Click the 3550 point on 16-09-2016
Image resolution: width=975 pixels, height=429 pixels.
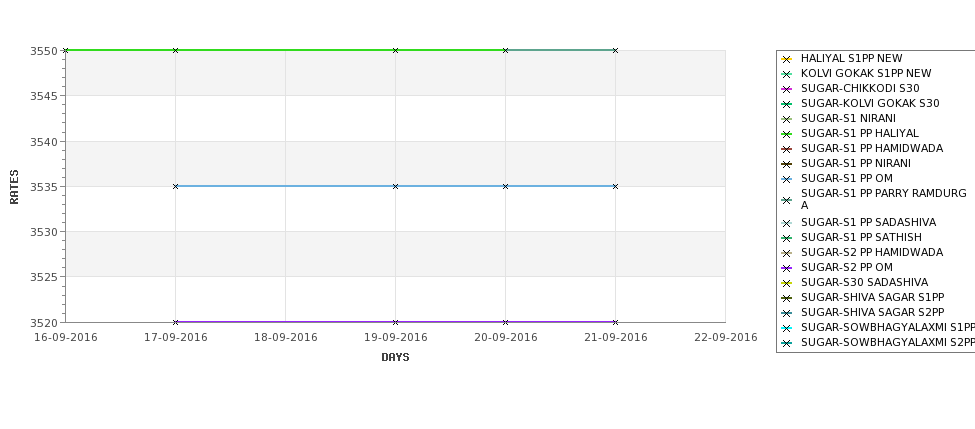(65, 50)
